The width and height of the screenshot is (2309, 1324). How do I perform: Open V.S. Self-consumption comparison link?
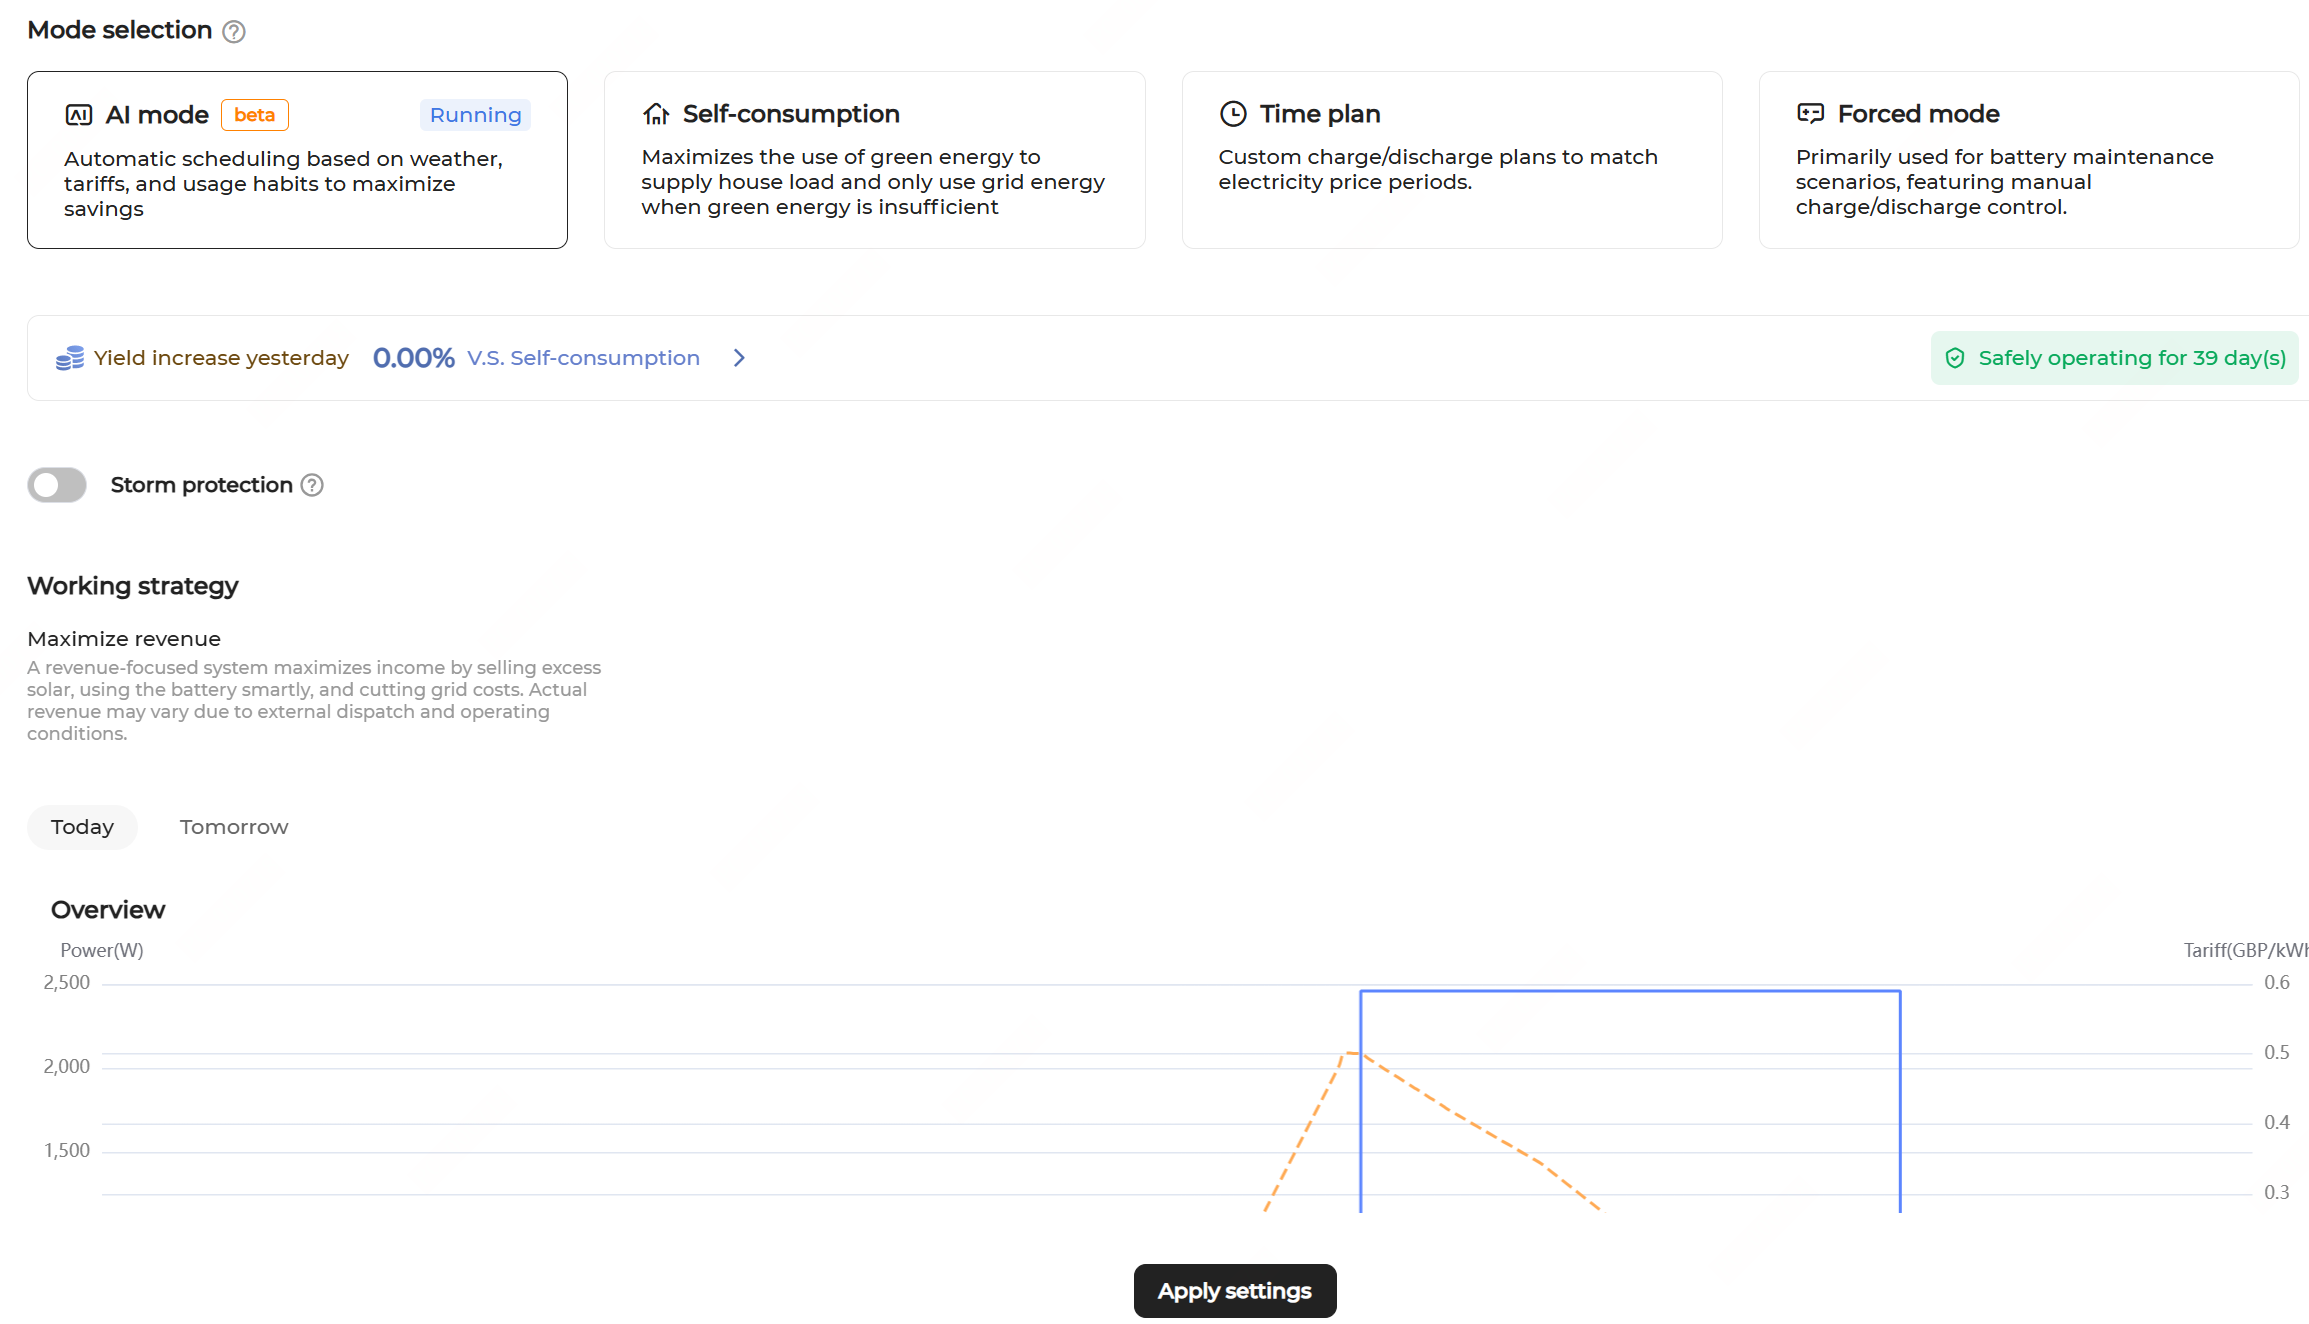pyautogui.click(x=583, y=358)
